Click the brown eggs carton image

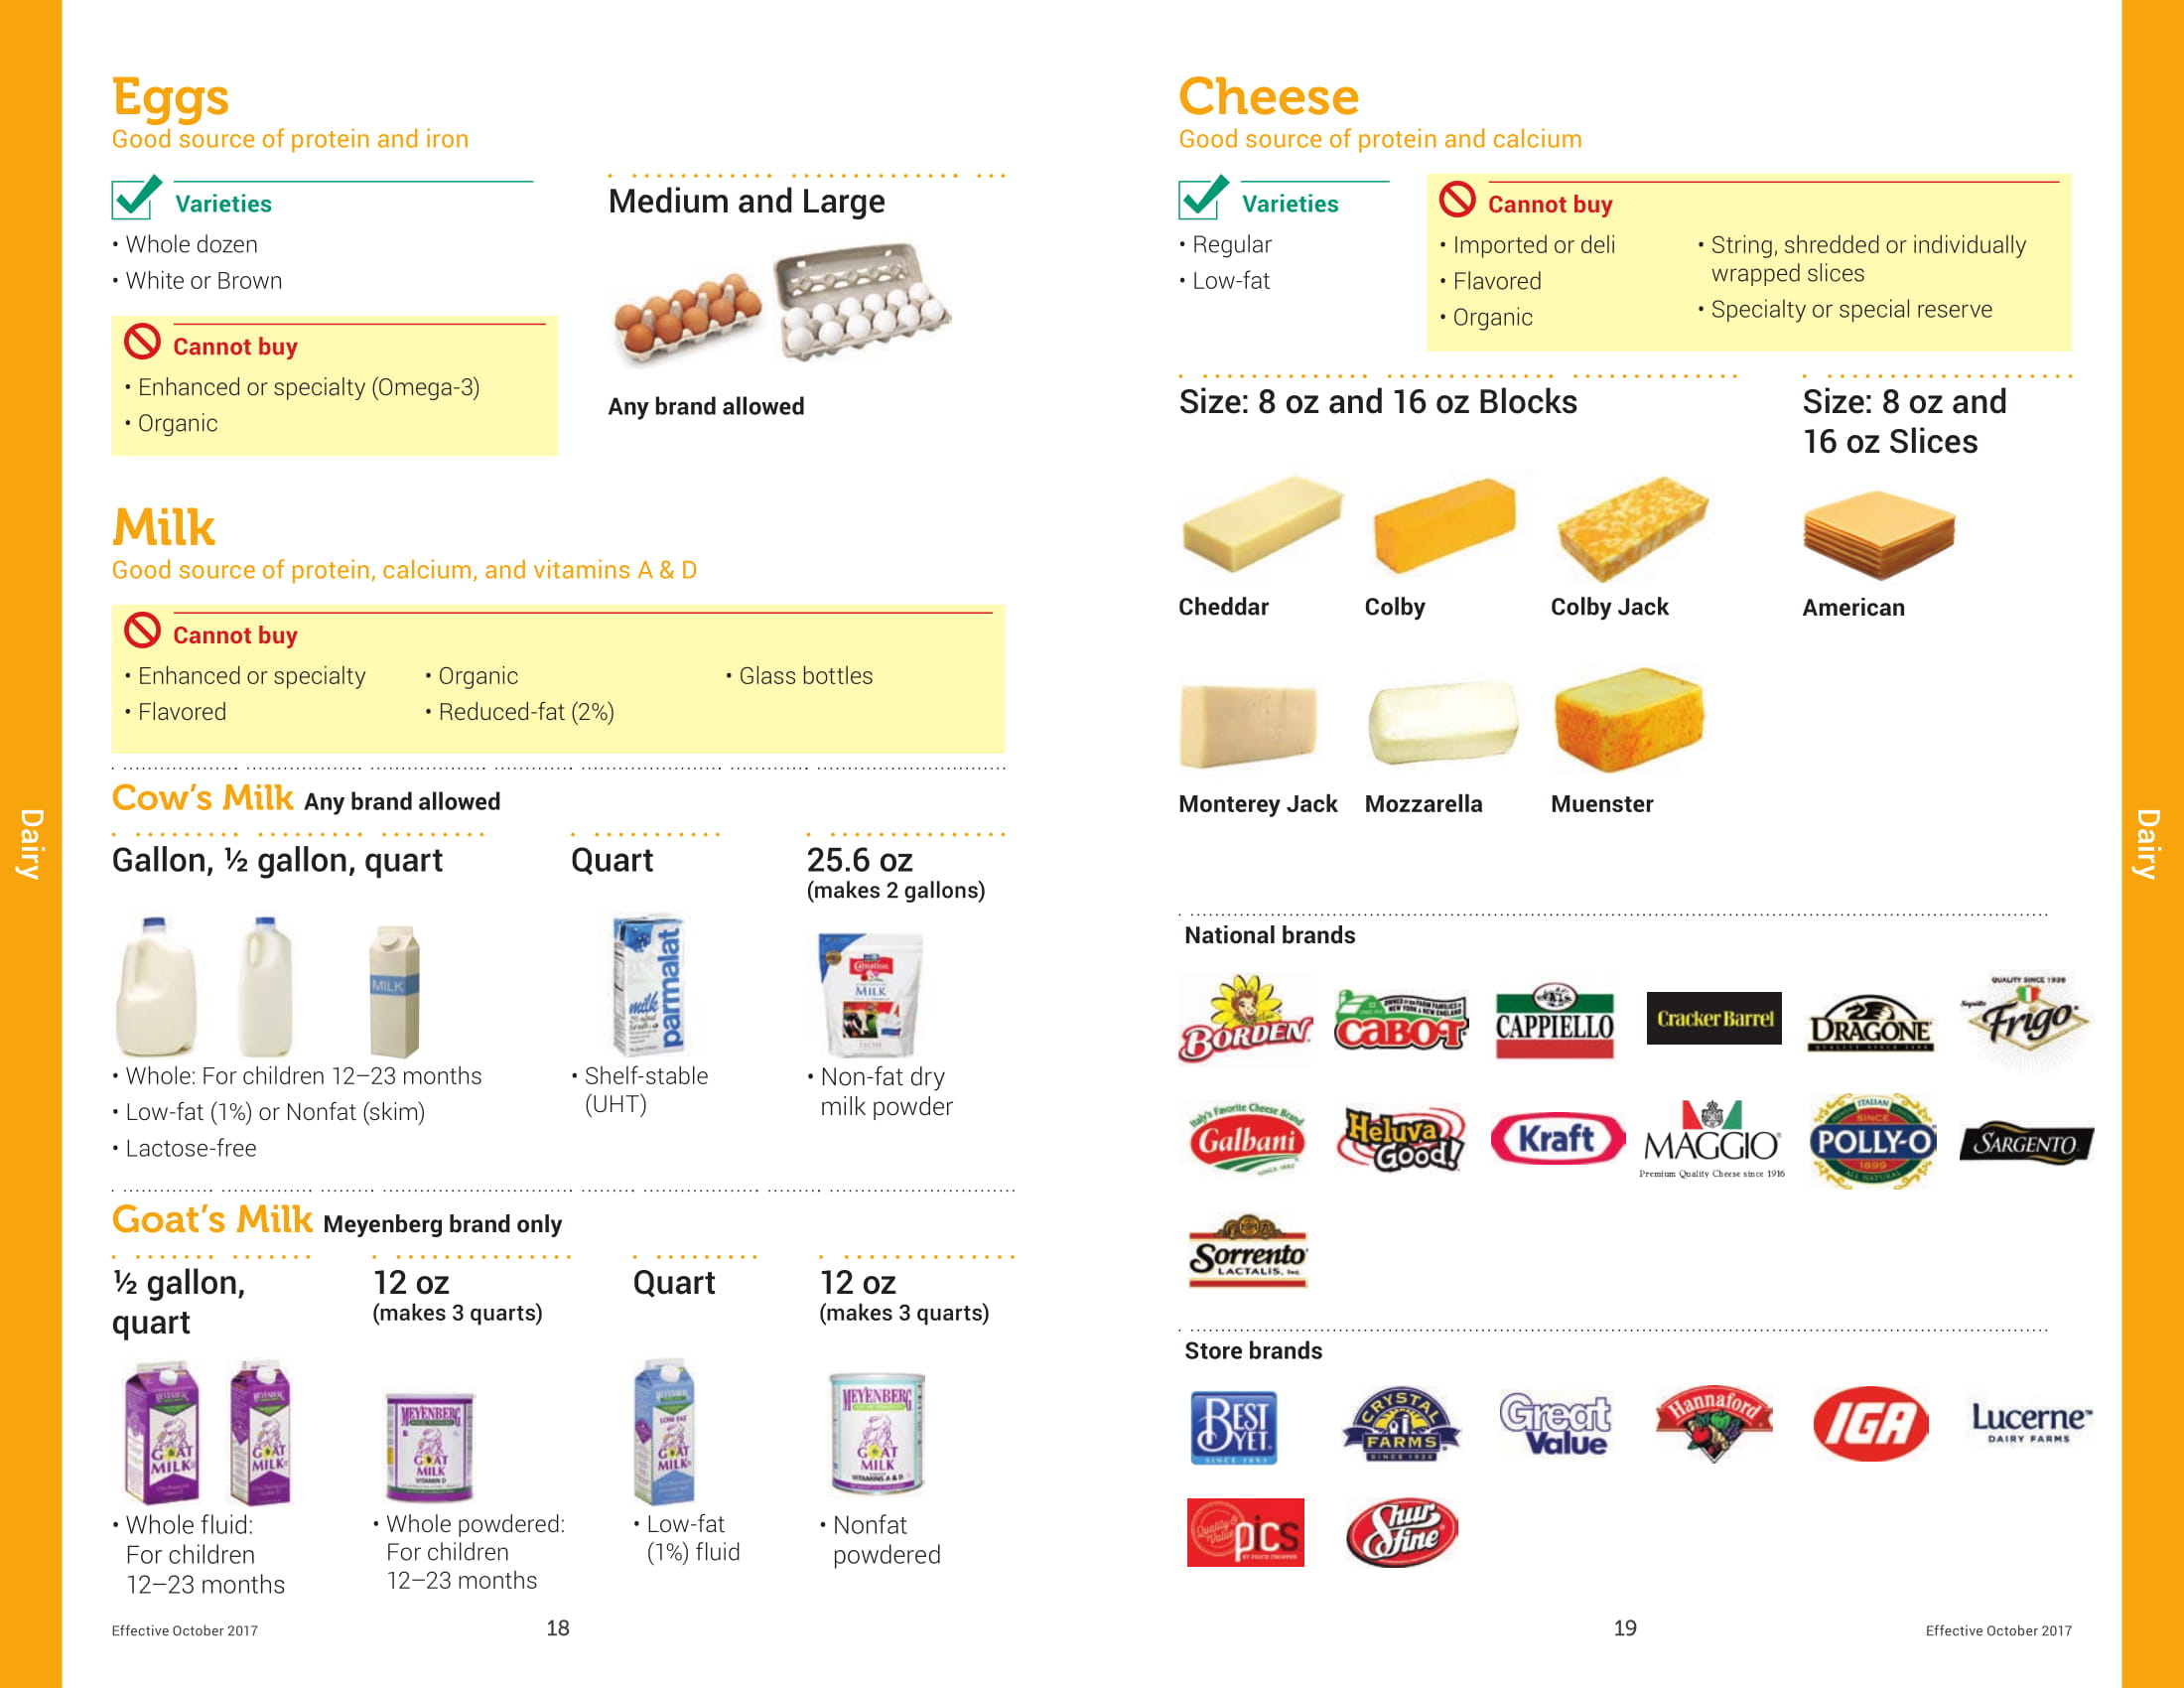(687, 315)
